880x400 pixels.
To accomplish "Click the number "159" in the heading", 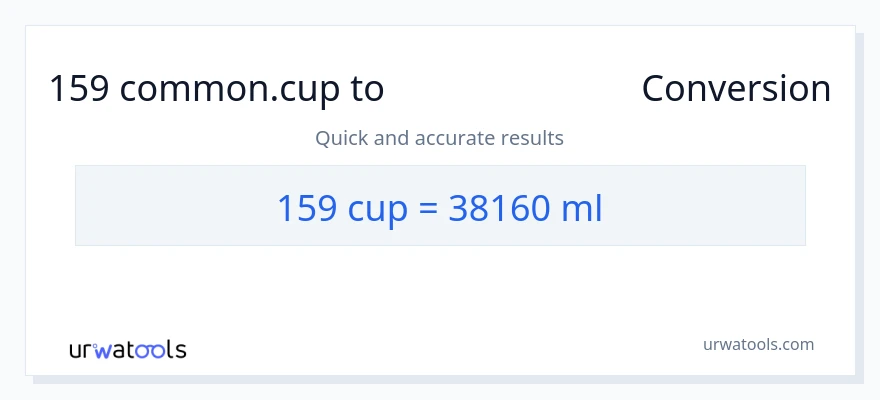I will click(79, 89).
